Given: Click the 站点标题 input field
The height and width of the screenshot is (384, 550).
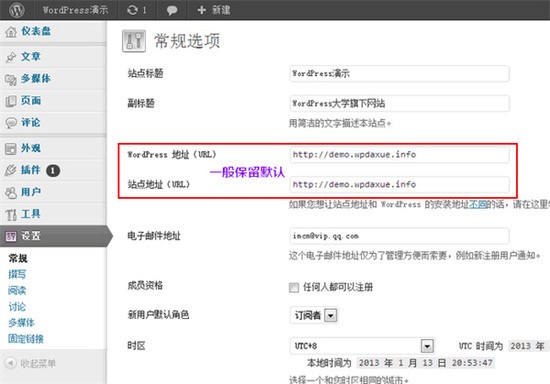Looking at the screenshot, I should point(399,74).
